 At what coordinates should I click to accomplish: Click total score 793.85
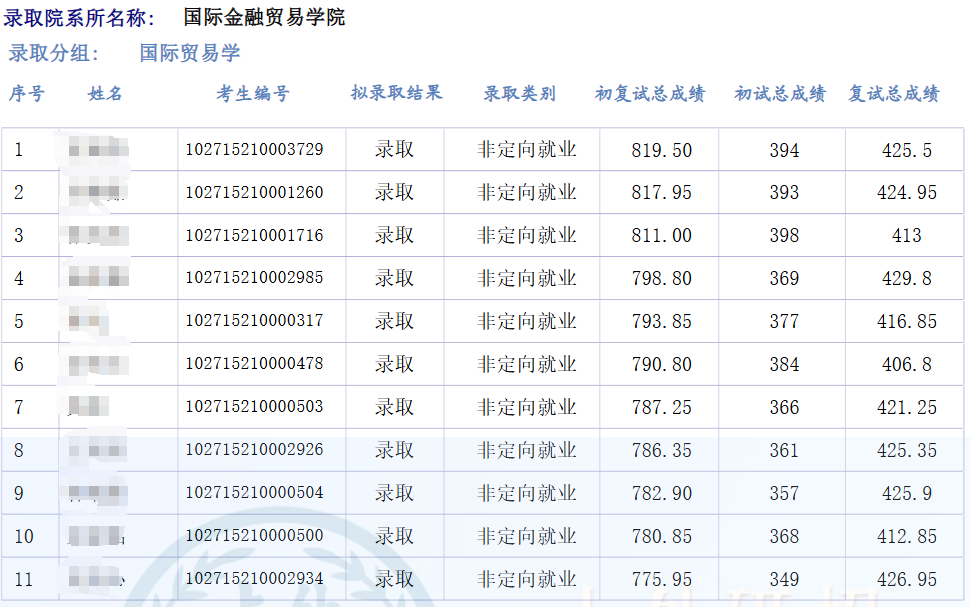[x=661, y=322]
